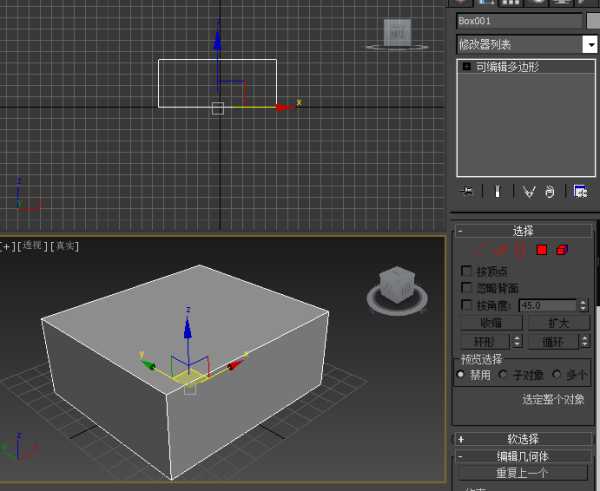
Task: Select Edge sub-object level icon
Action: (501, 250)
